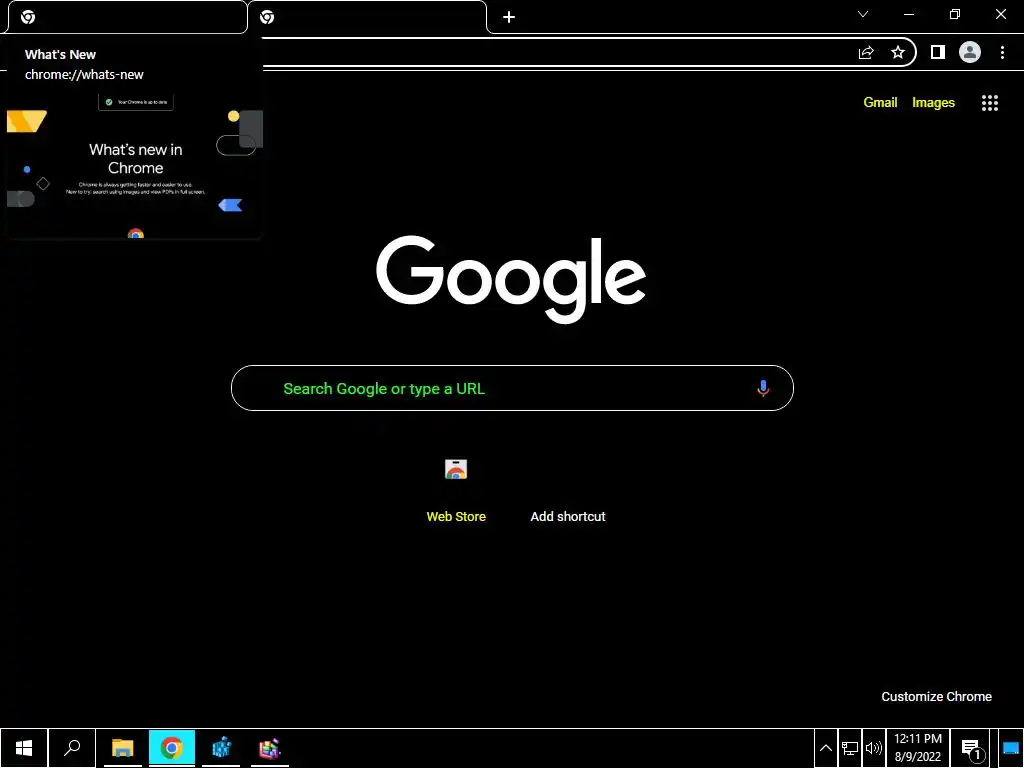Bookmark this tab with the star icon
This screenshot has height=768, width=1024.
[x=898, y=52]
